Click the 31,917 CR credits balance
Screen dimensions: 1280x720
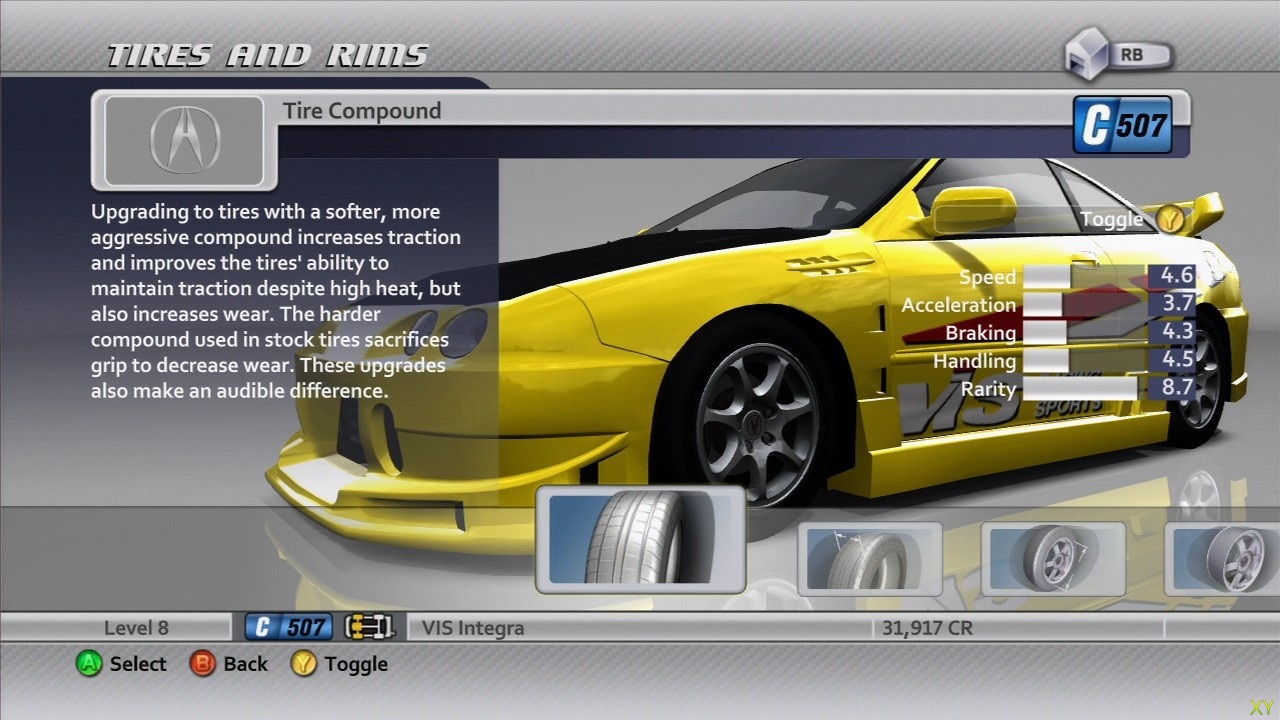point(927,629)
